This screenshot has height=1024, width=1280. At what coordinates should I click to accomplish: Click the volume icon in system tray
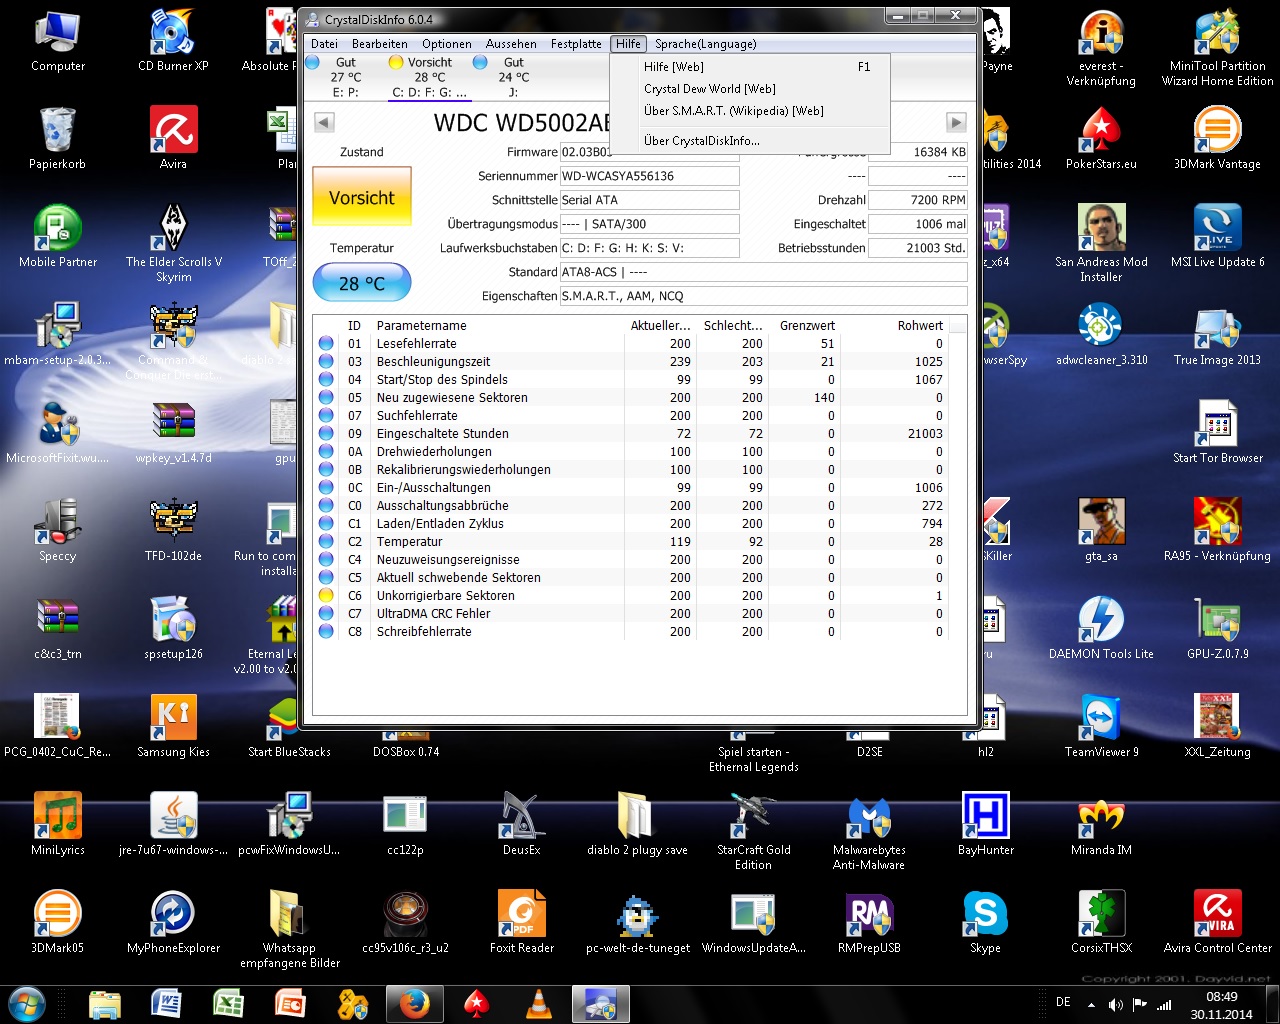pos(1116,1004)
